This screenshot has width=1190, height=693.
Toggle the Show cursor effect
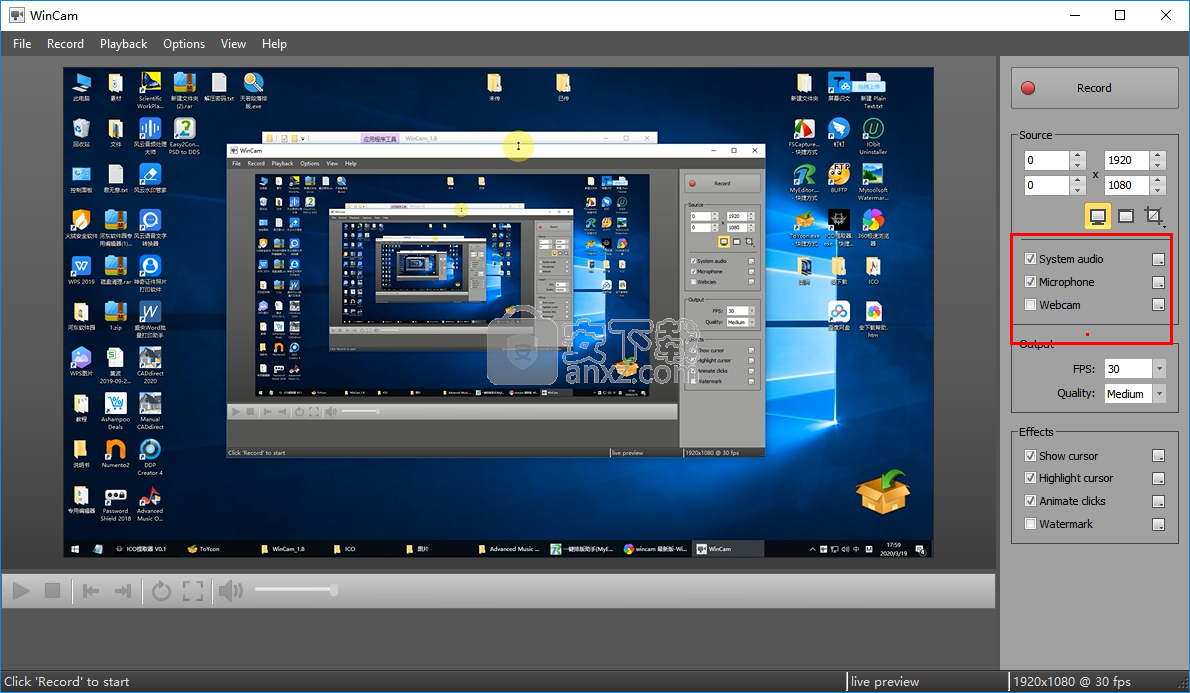tap(1030, 455)
